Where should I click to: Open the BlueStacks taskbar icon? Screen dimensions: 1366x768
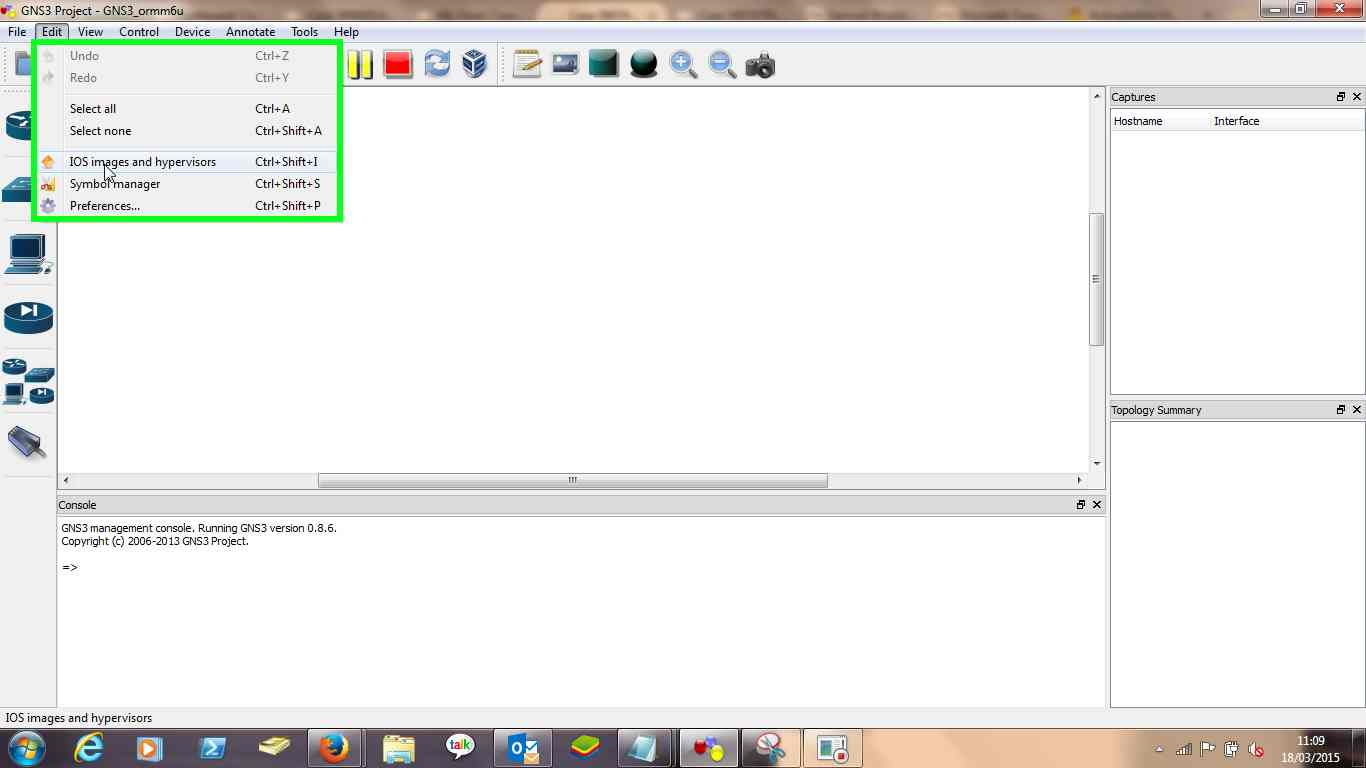(x=585, y=748)
